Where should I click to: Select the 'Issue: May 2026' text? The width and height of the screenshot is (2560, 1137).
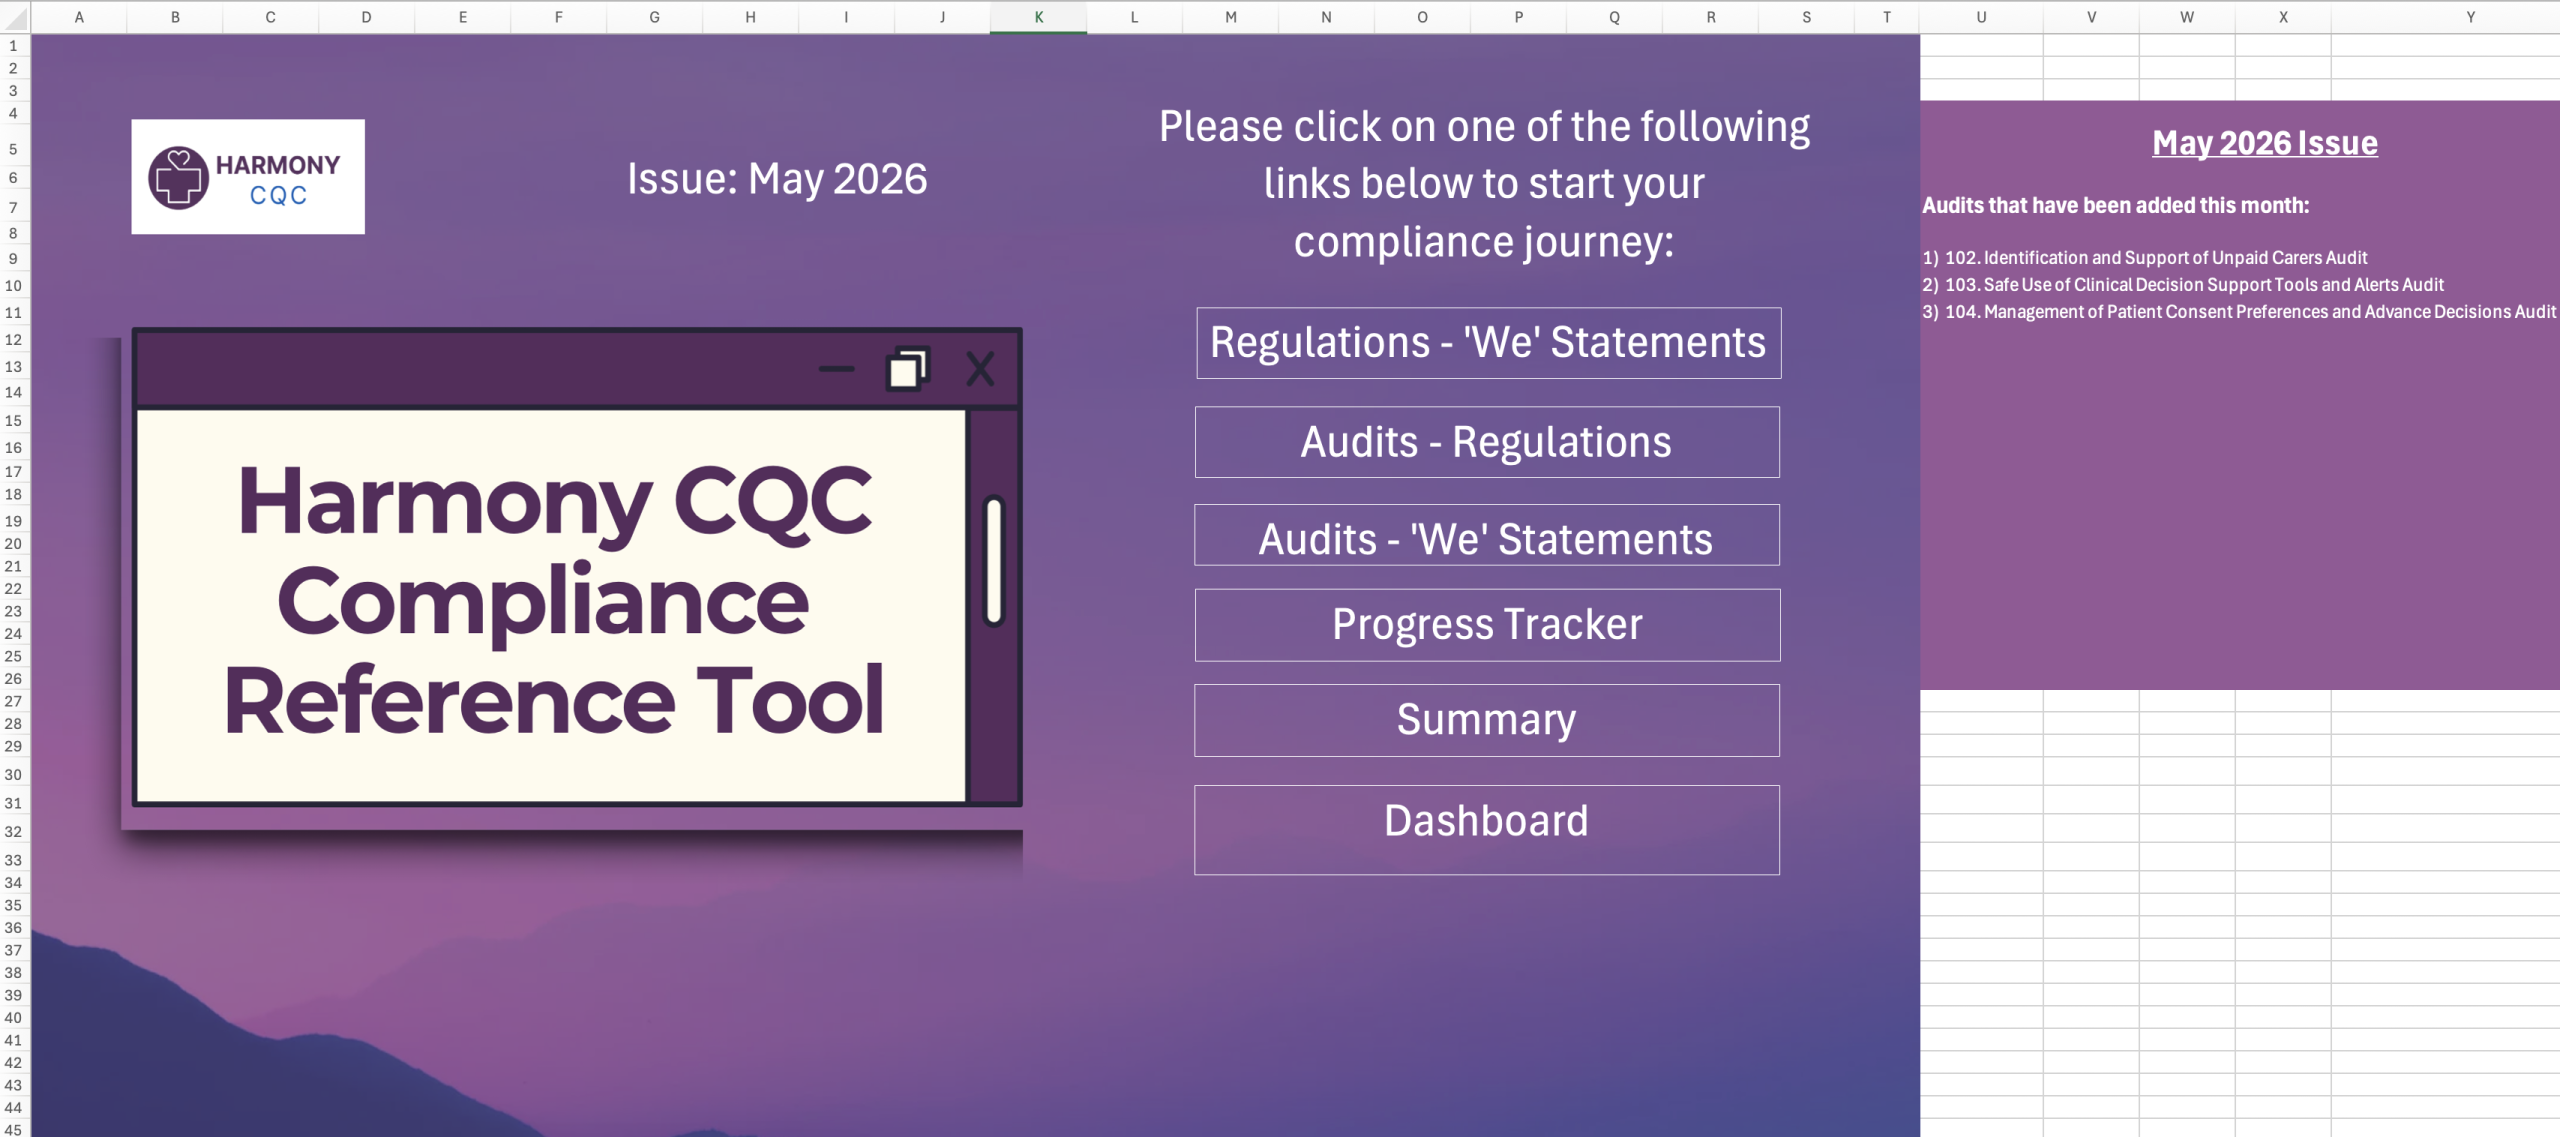pos(777,179)
